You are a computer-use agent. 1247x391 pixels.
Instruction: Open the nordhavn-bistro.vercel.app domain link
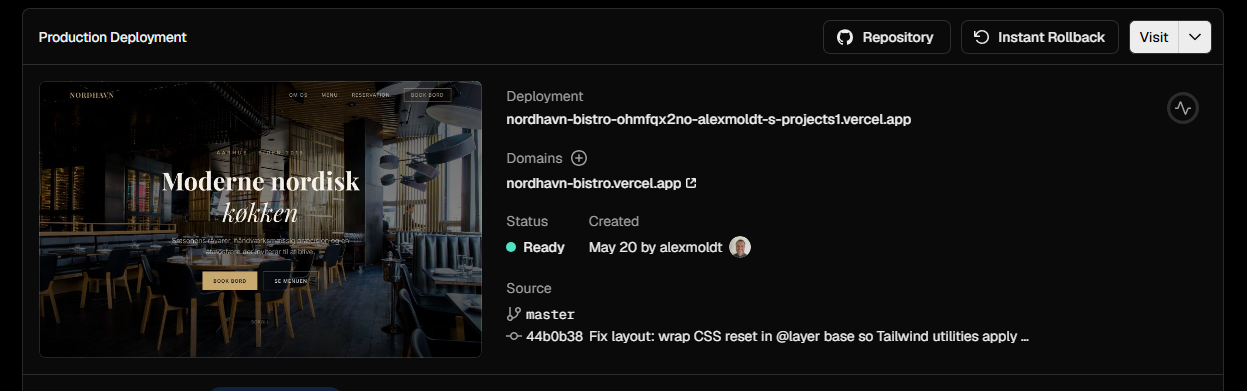pyautogui.click(x=602, y=184)
